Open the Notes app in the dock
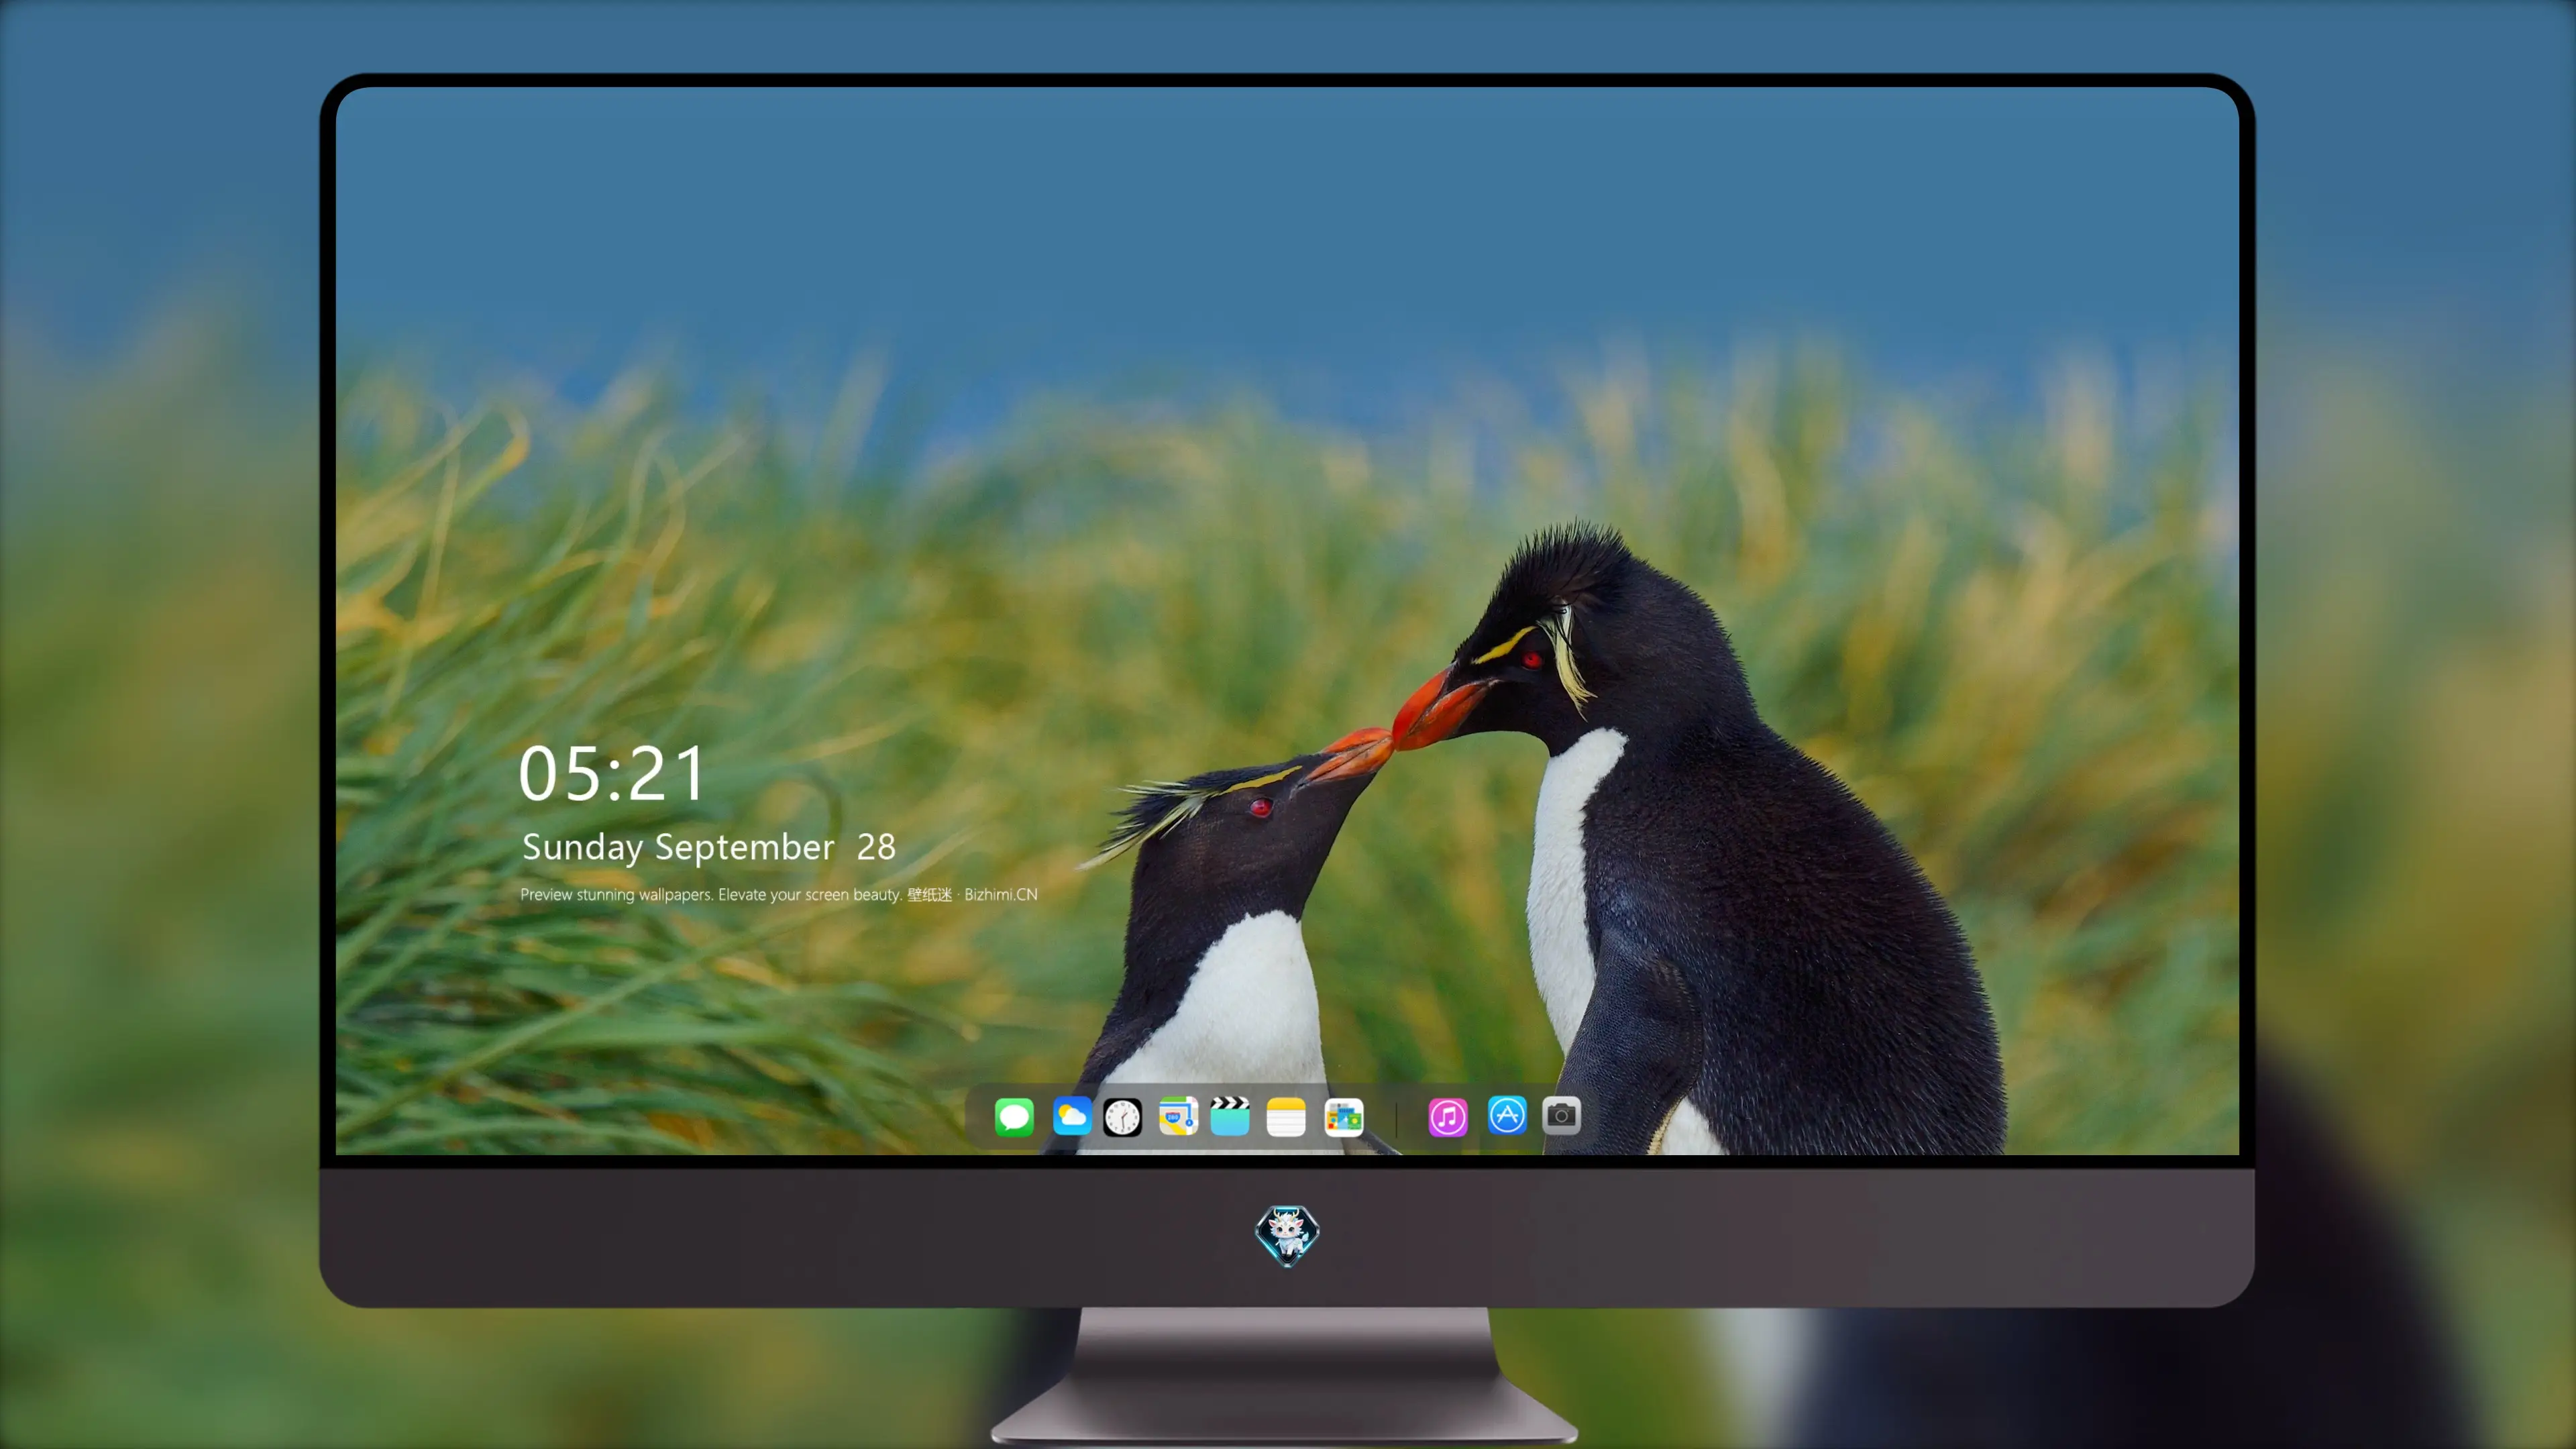The height and width of the screenshot is (1449, 2576). click(x=1286, y=1116)
